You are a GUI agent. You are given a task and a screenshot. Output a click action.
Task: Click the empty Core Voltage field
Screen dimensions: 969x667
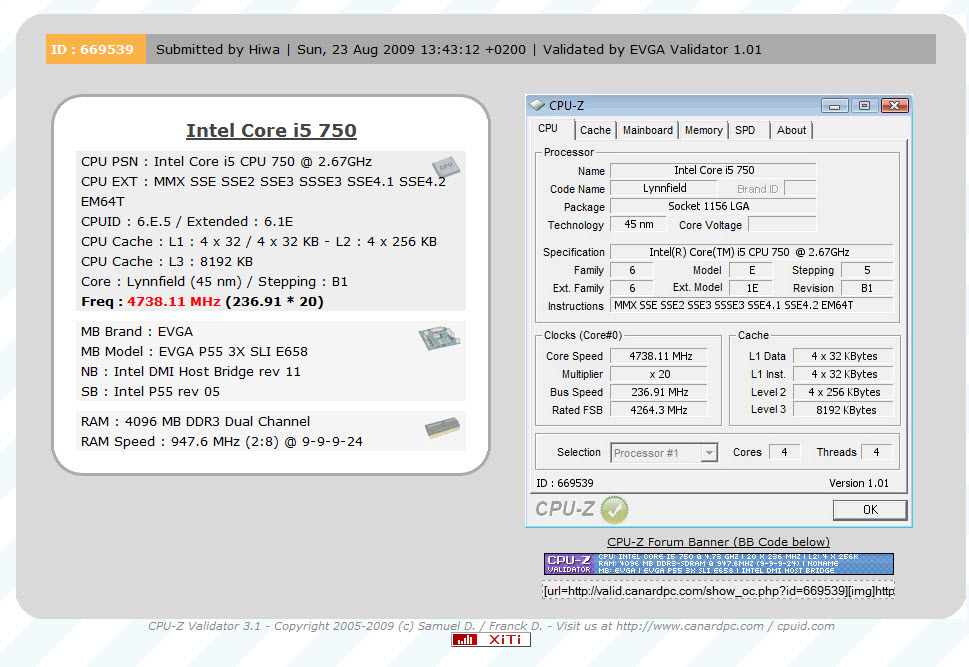(782, 224)
